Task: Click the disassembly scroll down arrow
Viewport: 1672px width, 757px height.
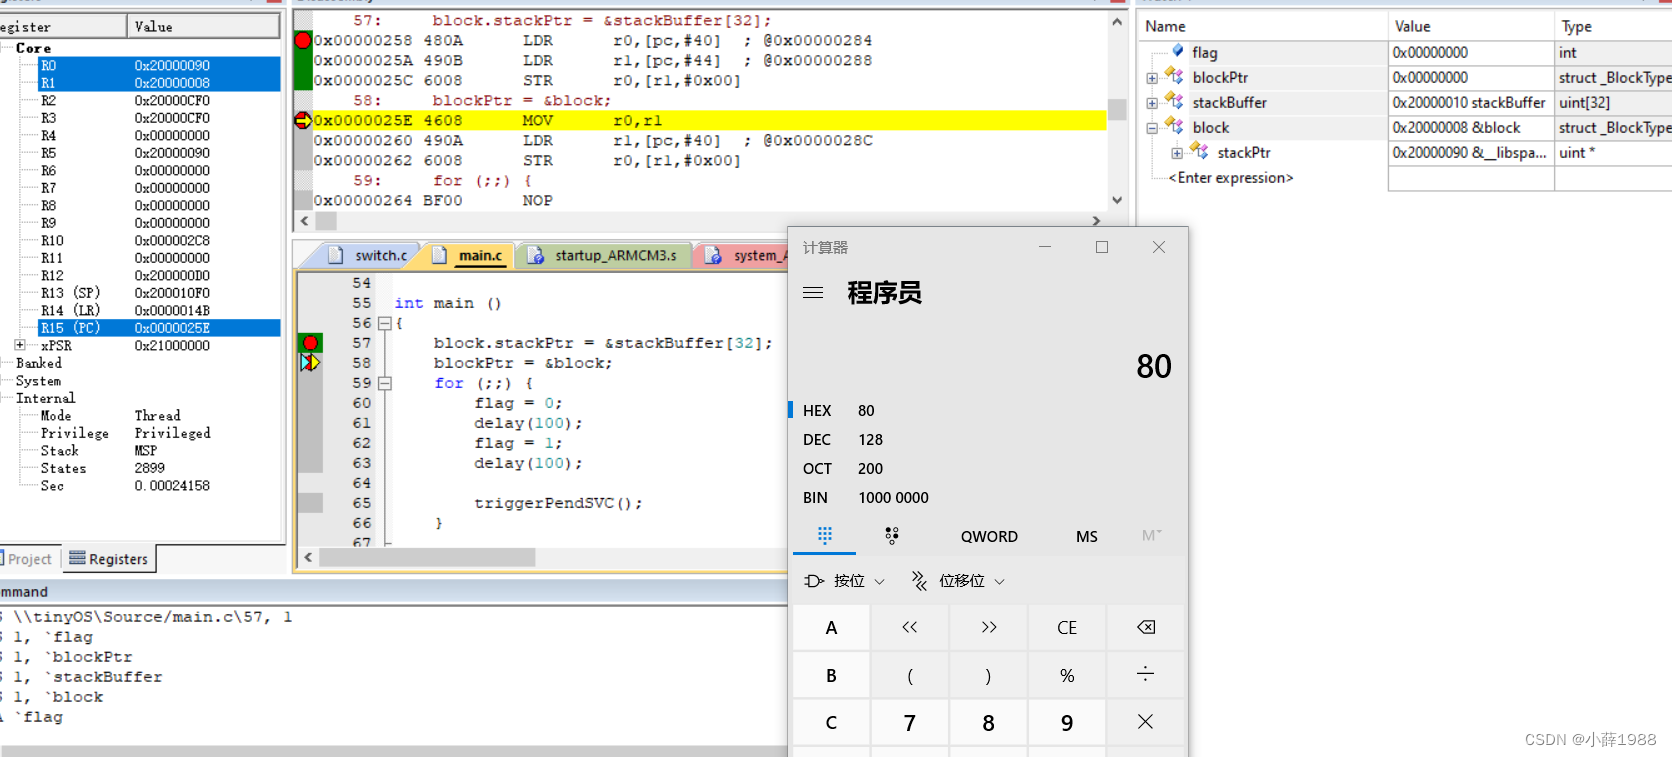Action: (x=1117, y=200)
